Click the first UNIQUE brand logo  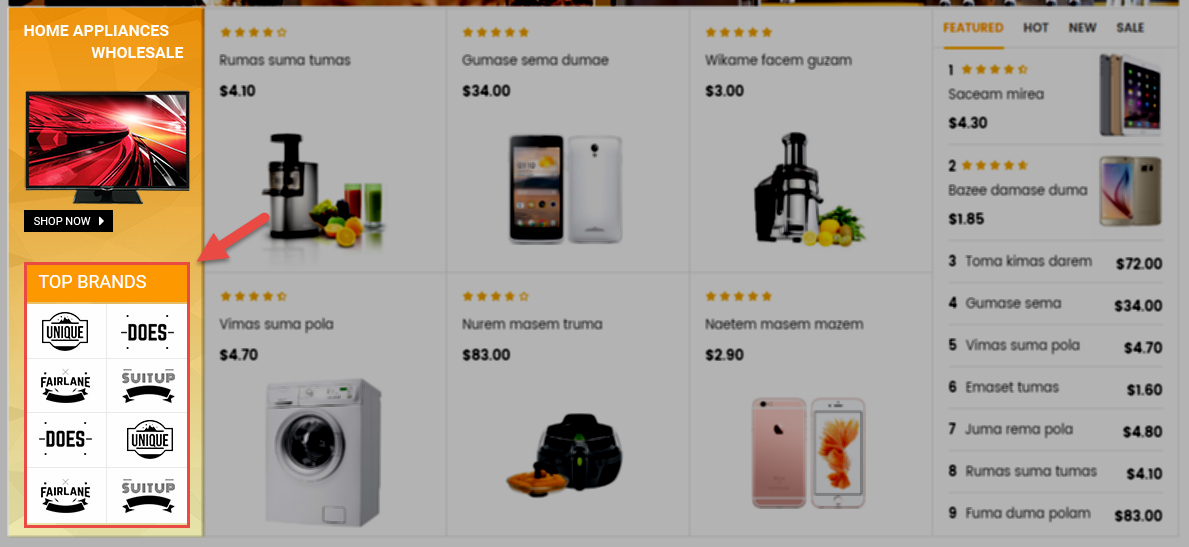[x=66, y=332]
